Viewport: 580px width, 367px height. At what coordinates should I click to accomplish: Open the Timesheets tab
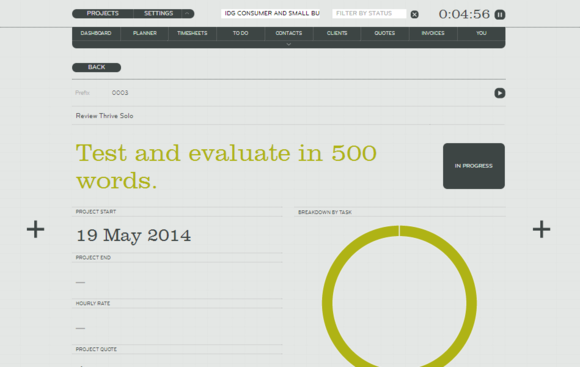click(x=192, y=33)
